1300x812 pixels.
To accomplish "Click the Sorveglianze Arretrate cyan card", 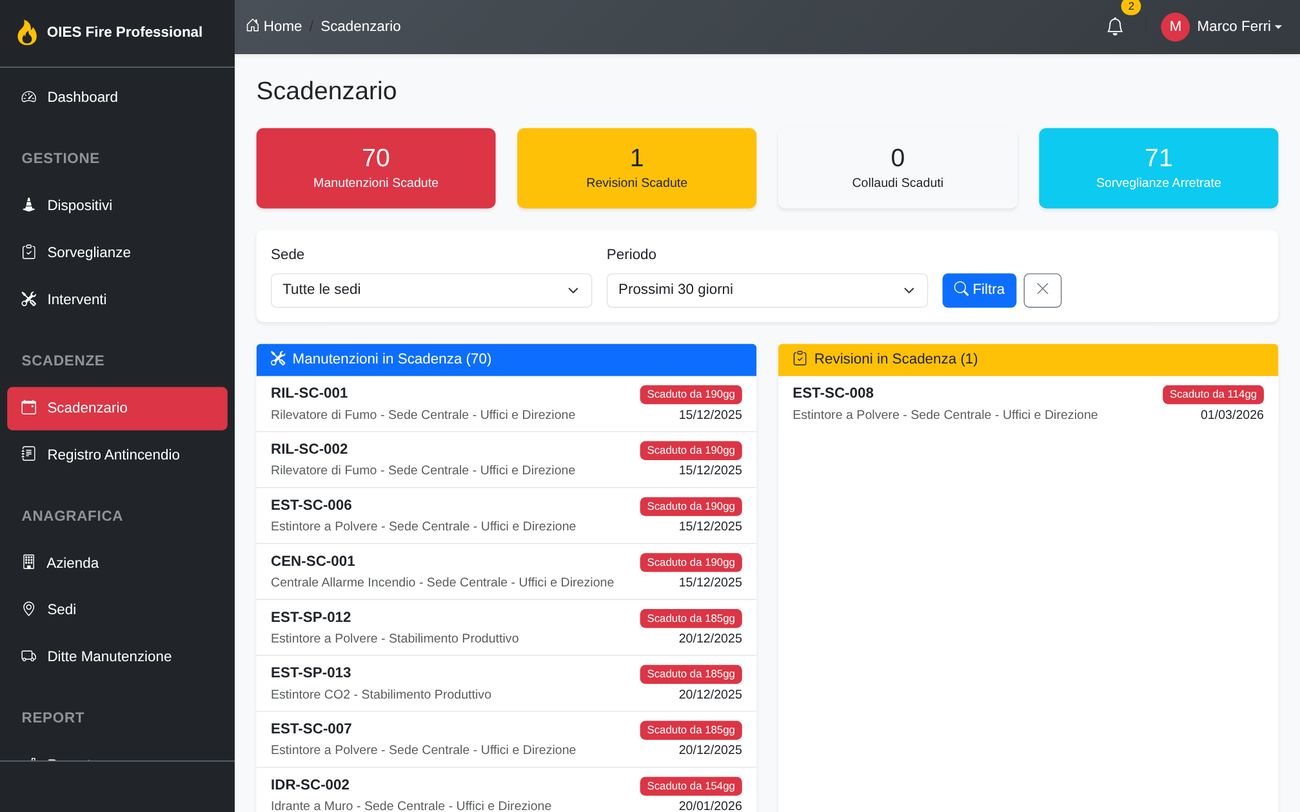I will [1158, 168].
